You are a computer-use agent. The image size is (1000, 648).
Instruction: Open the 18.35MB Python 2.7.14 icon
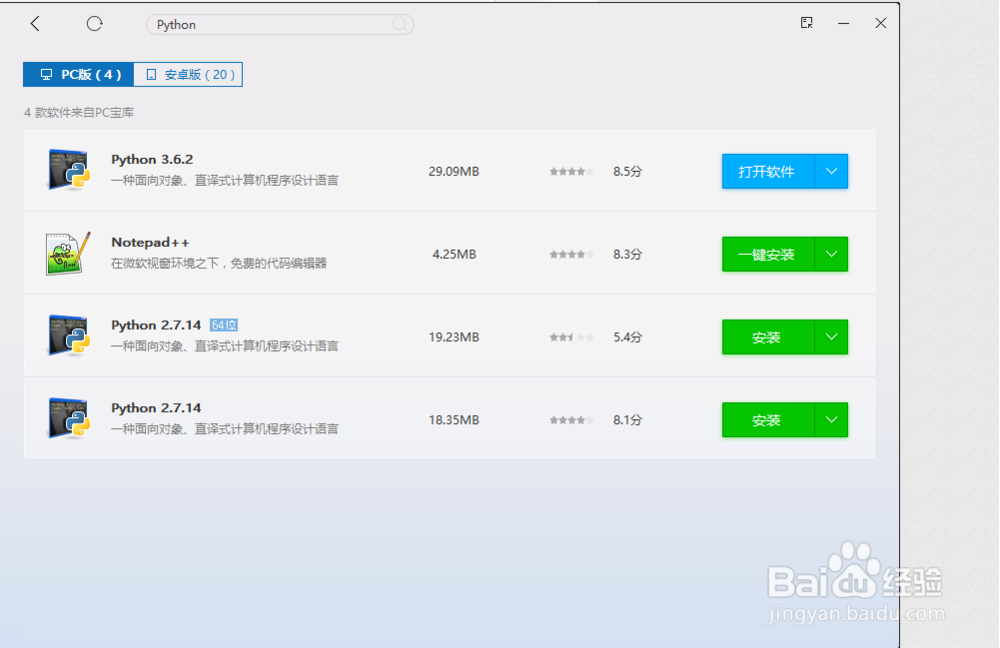tap(68, 418)
